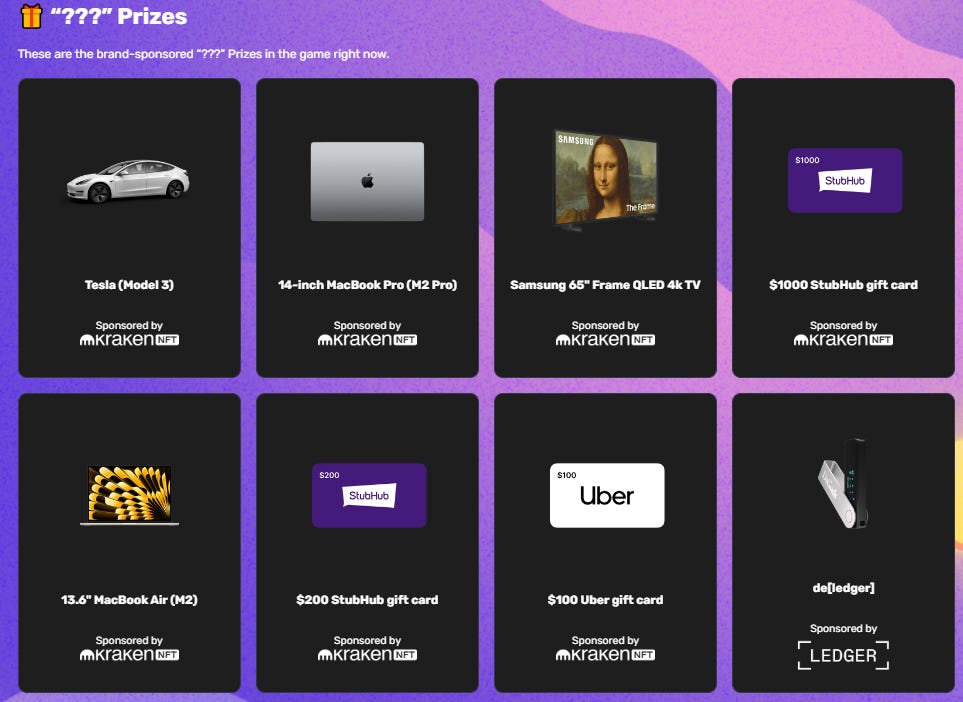Click the Kraken NFT logo under $200 StubHub
The width and height of the screenshot is (963, 702).
[x=367, y=655]
